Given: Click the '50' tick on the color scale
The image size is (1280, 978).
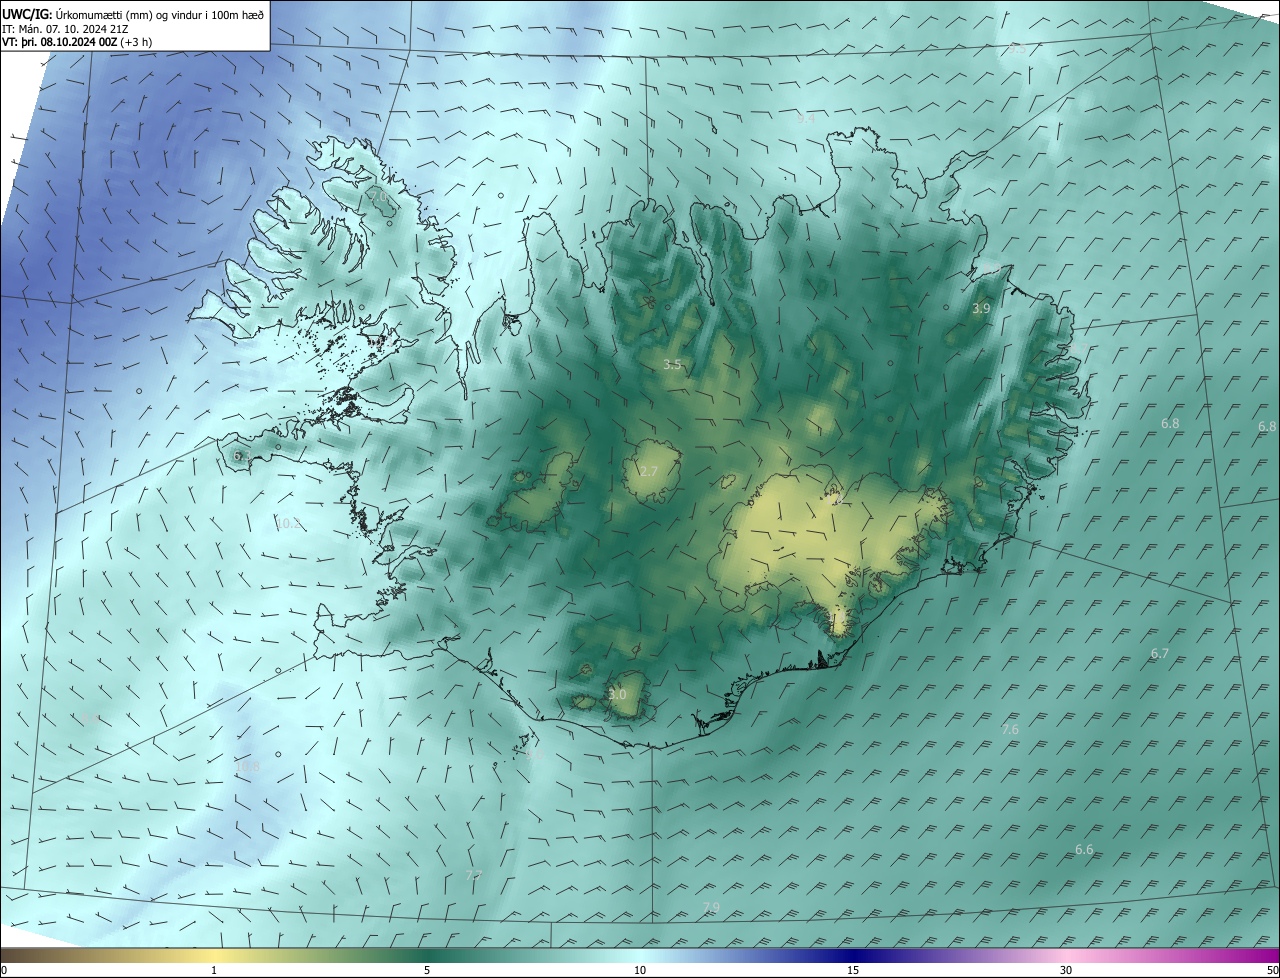Looking at the screenshot, I should click(x=1272, y=970).
